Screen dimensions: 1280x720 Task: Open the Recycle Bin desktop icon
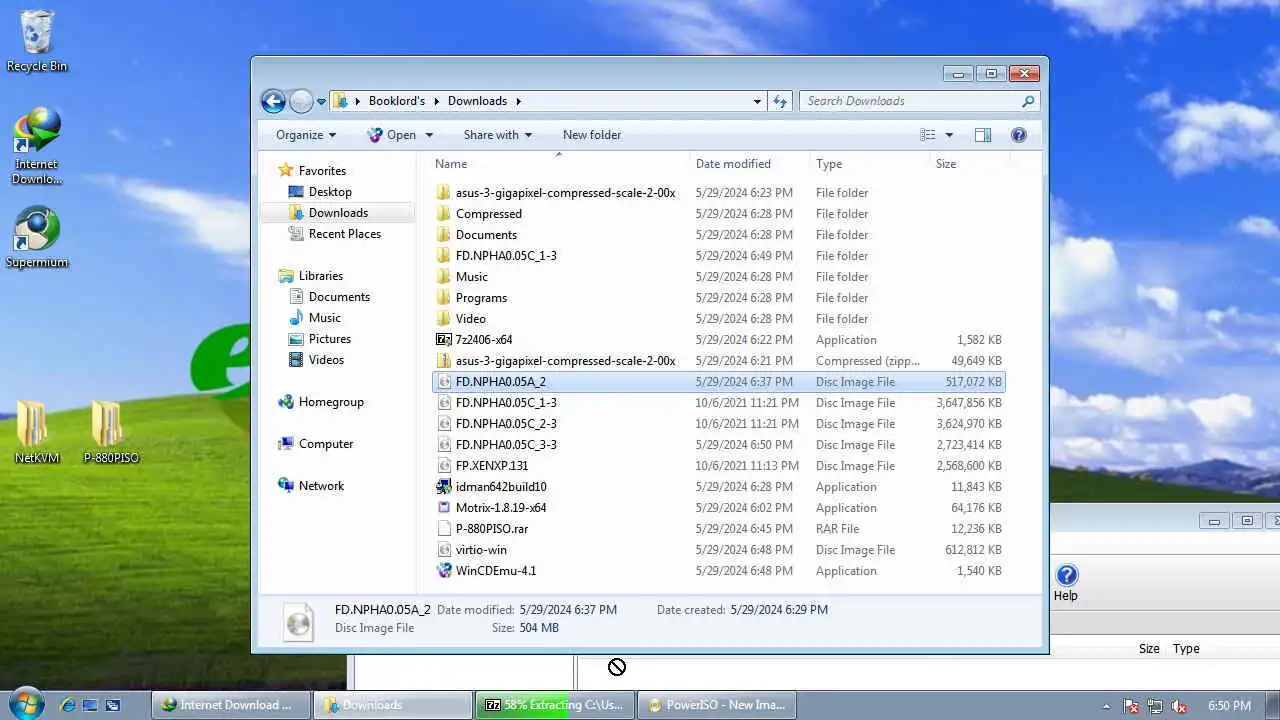[x=37, y=42]
